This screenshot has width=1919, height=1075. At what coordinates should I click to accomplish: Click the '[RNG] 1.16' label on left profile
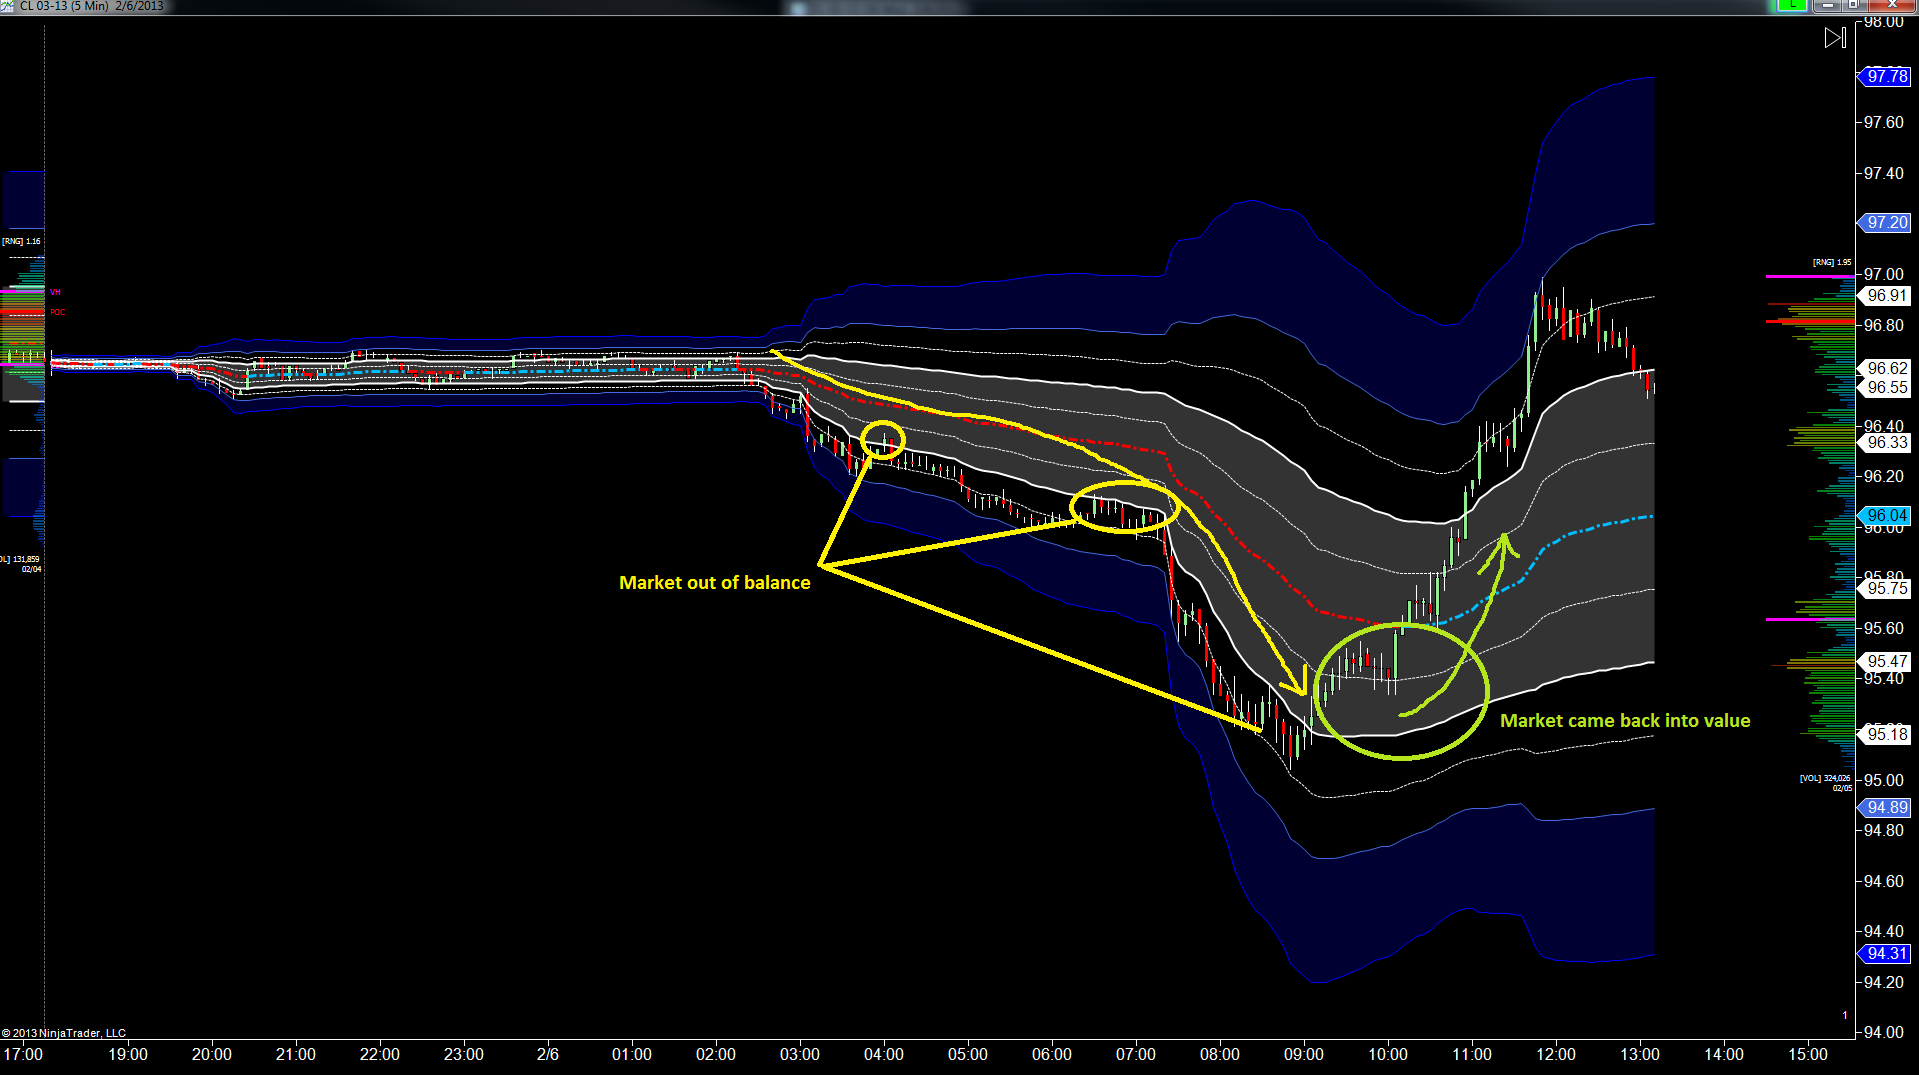pos(21,241)
